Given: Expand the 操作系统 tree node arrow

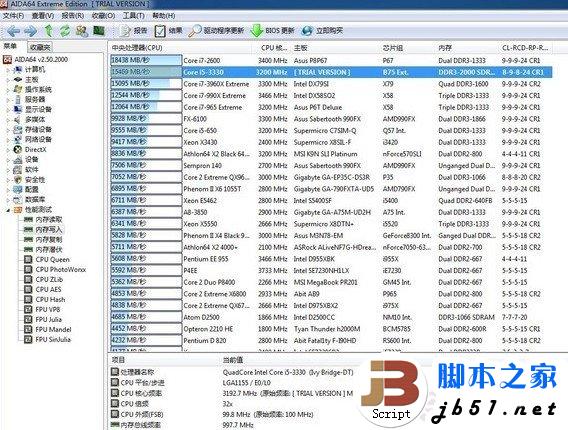Looking at the screenshot, I should (x=8, y=90).
